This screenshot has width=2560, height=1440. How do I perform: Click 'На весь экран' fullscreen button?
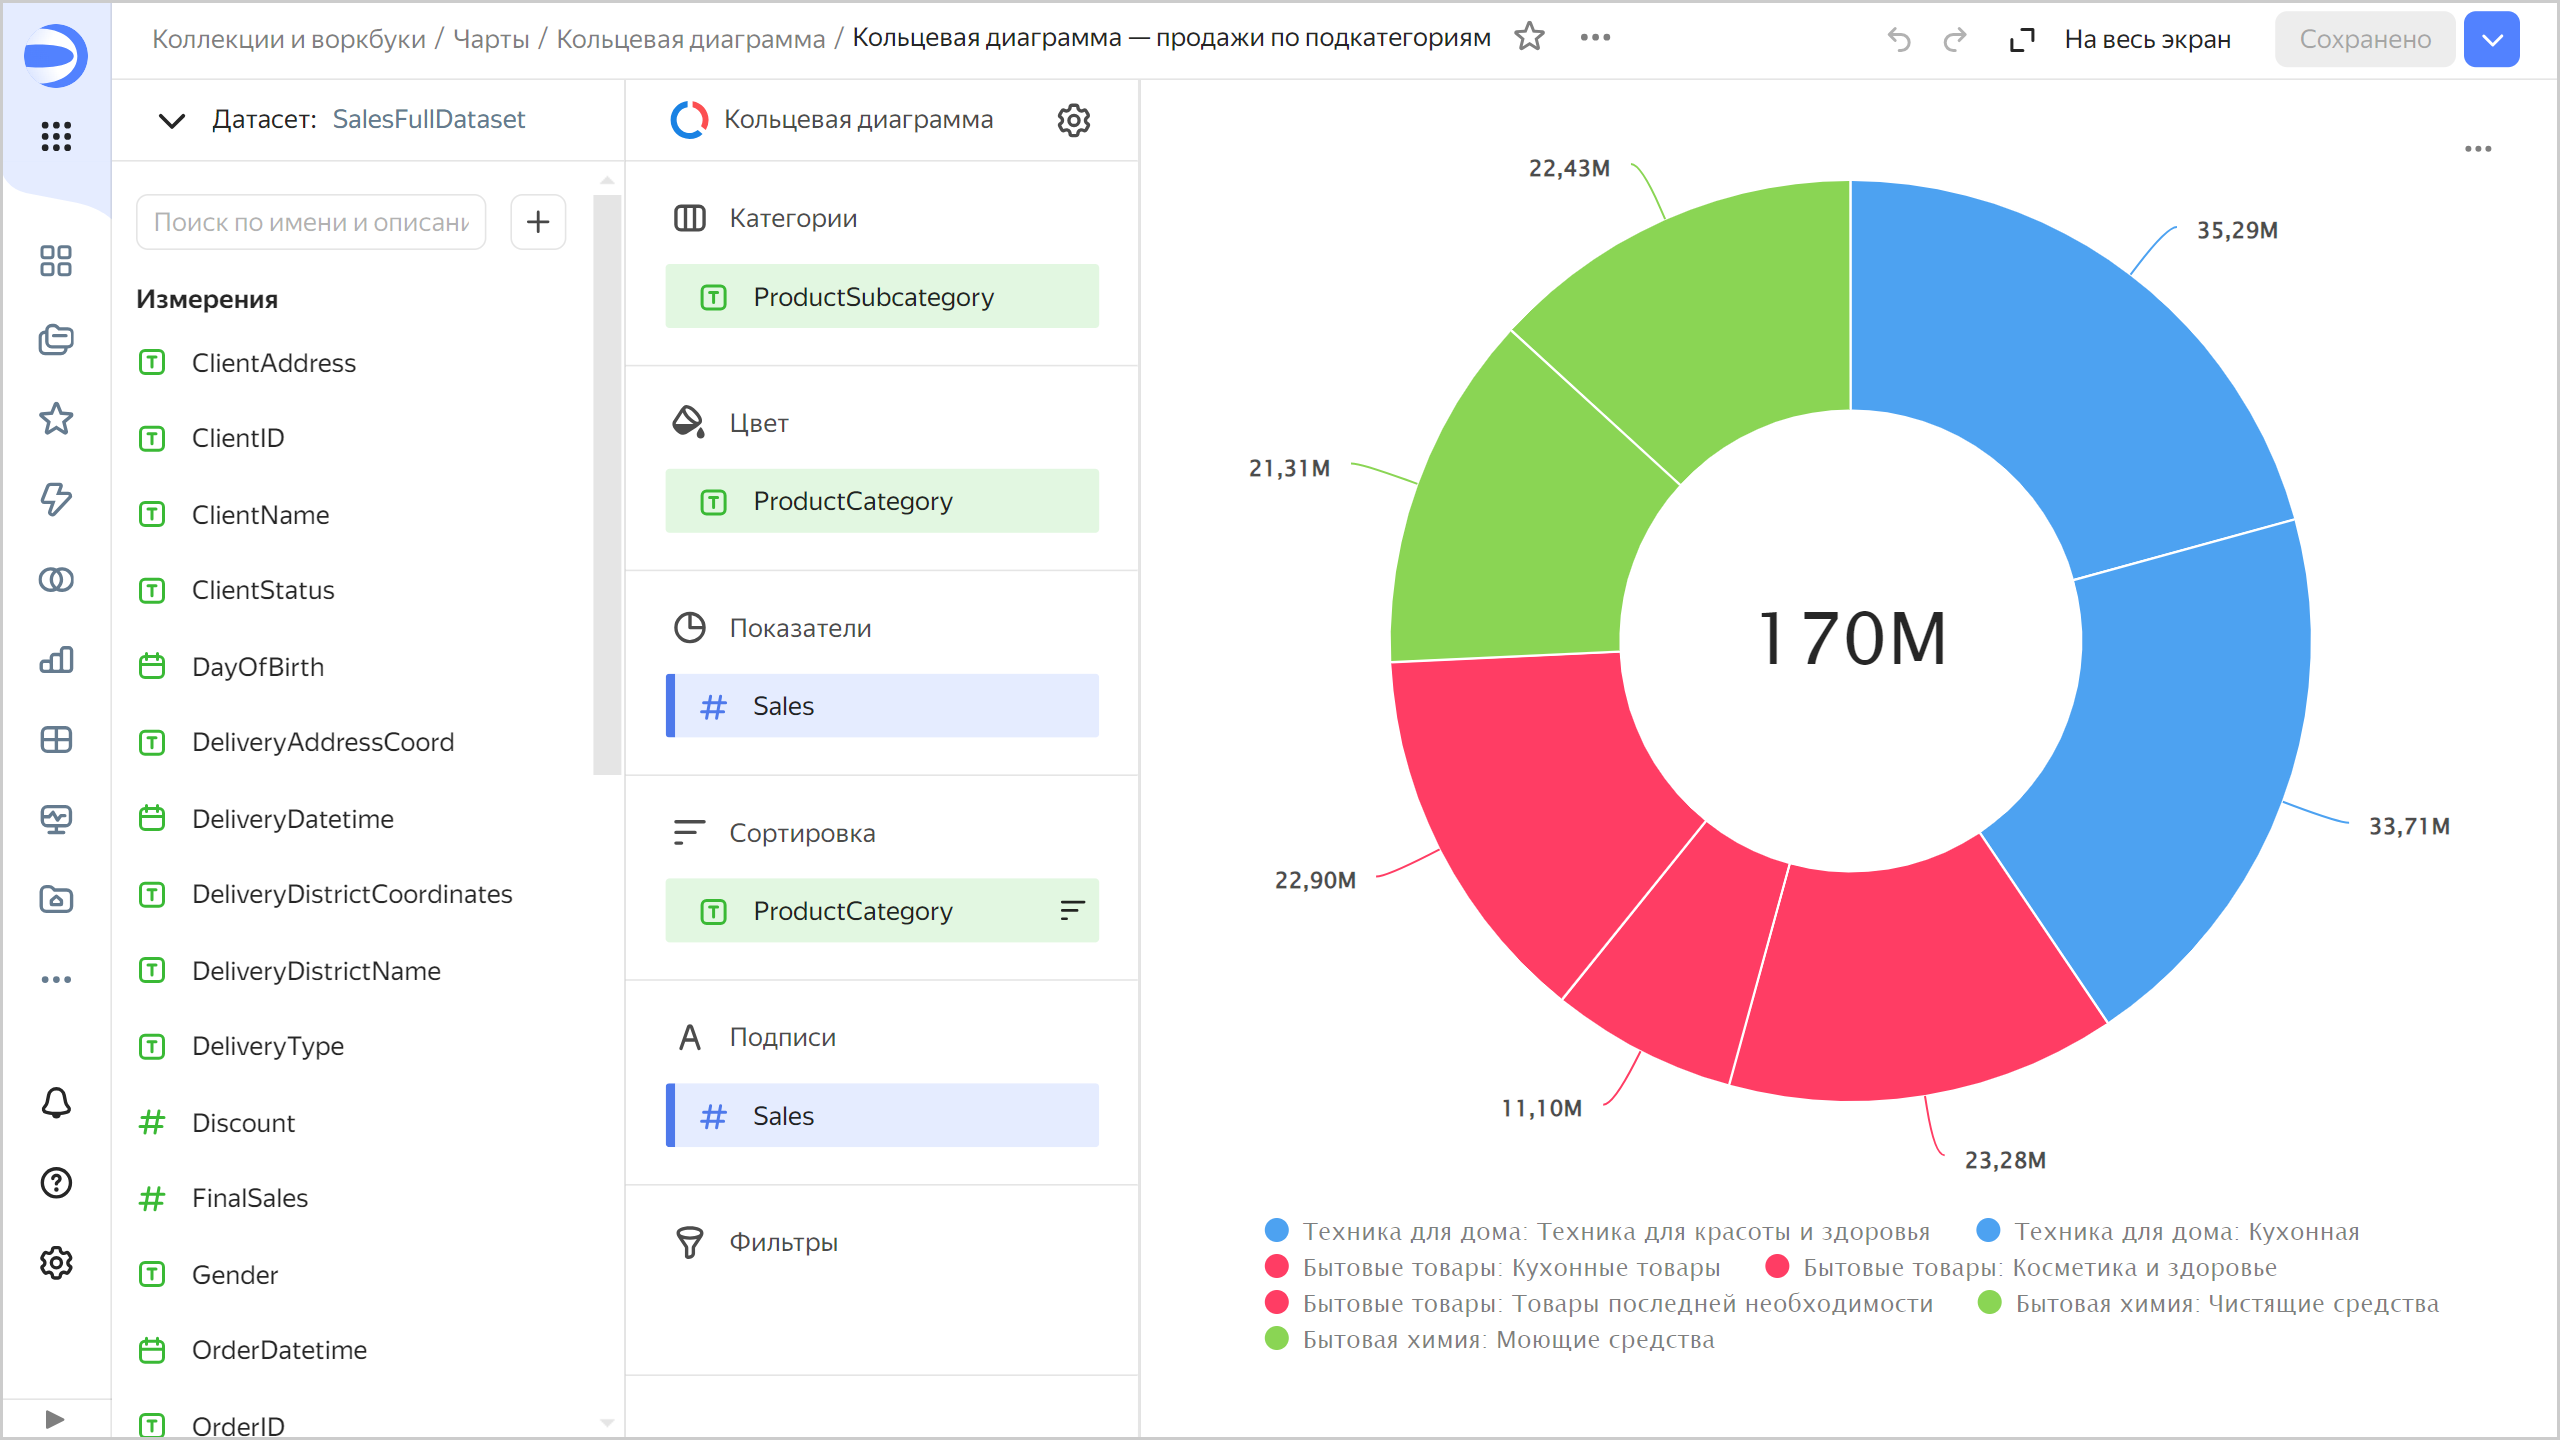(2147, 39)
